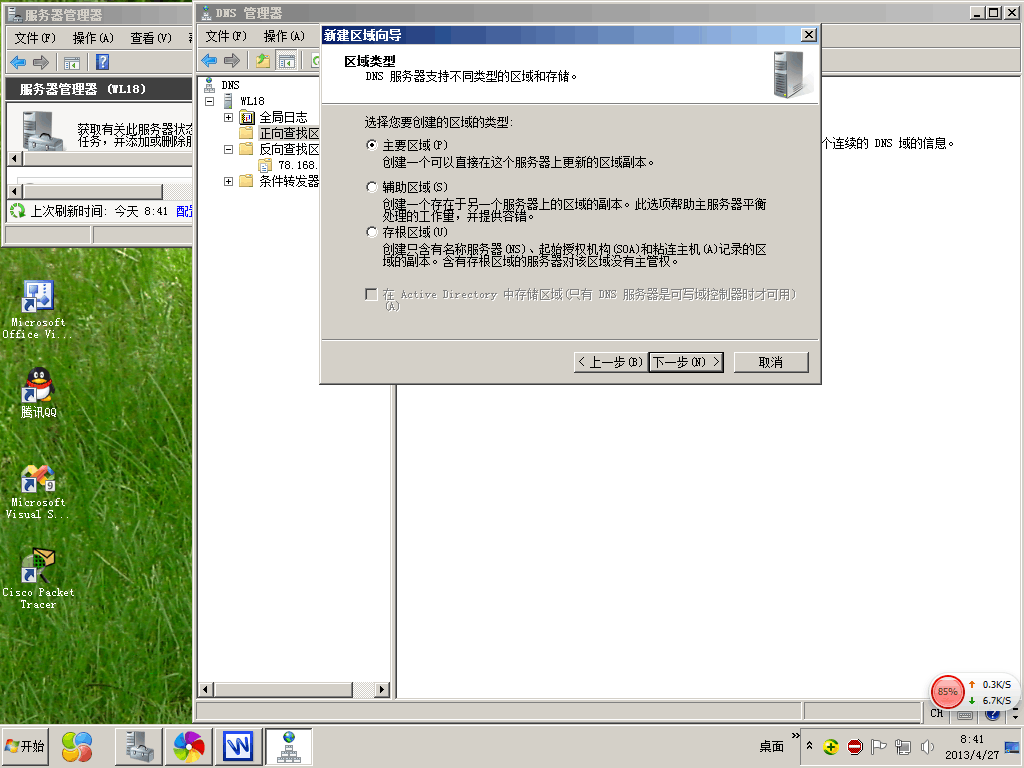Expand the 条件转发器 tree node
Image resolution: width=1024 pixels, height=768 pixels.
(x=229, y=181)
